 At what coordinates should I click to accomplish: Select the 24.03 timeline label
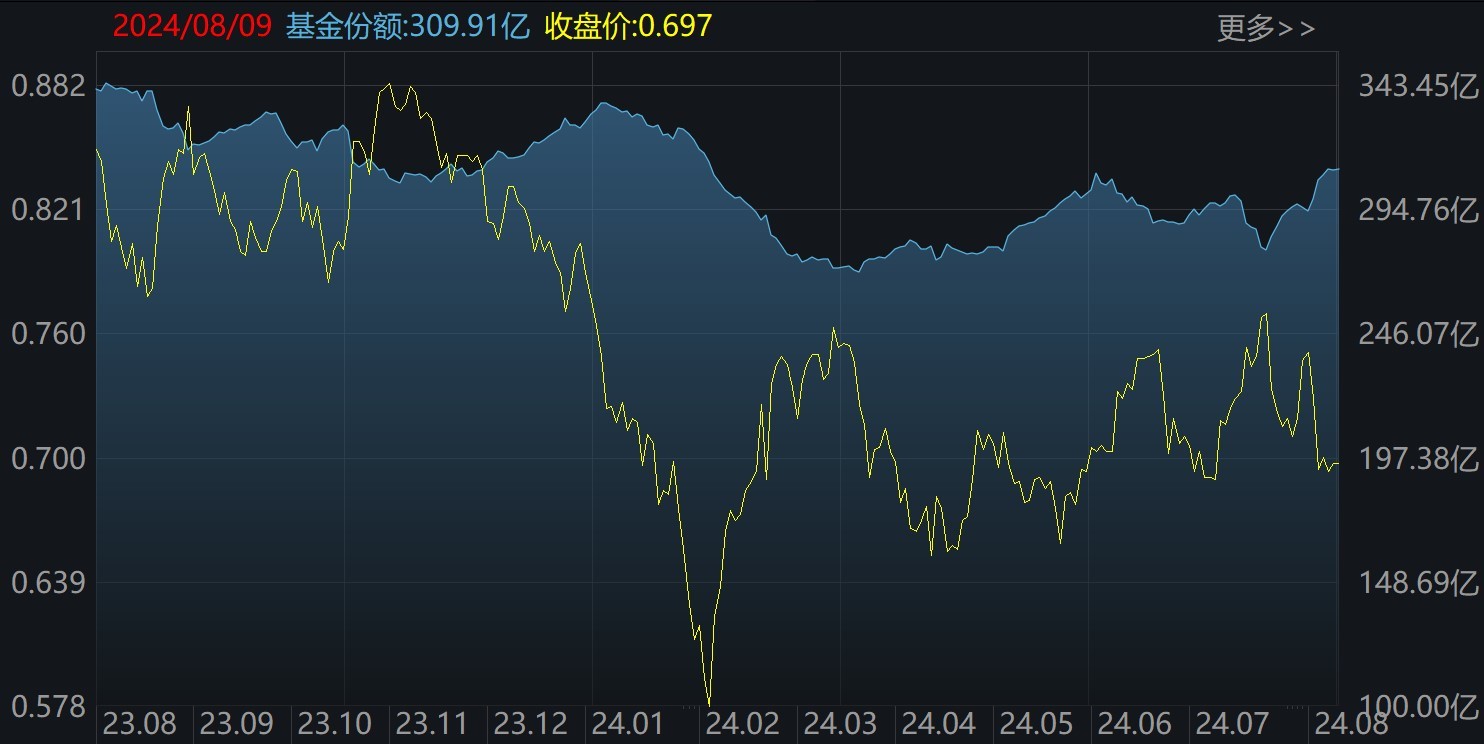[842, 724]
